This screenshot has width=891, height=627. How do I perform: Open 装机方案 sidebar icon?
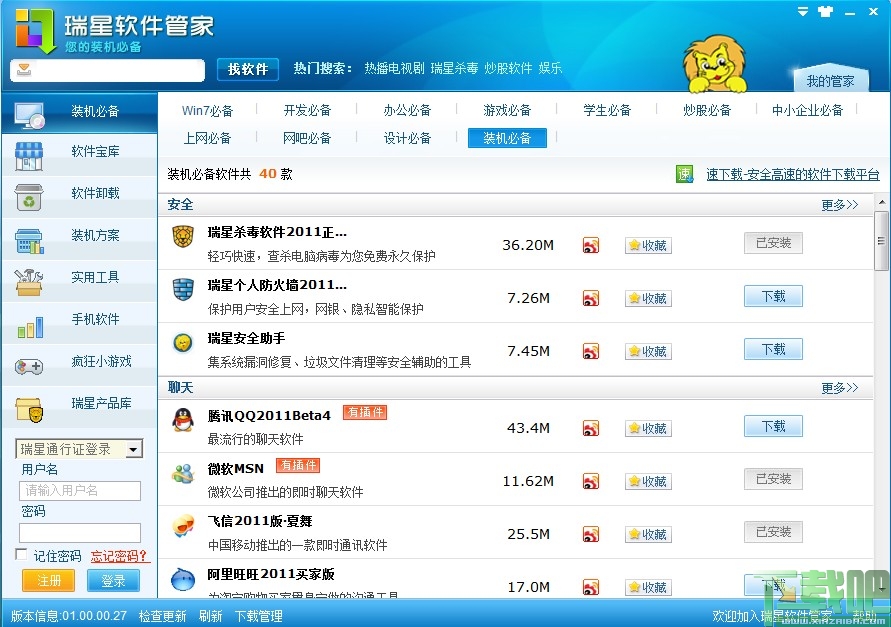[x=29, y=241]
